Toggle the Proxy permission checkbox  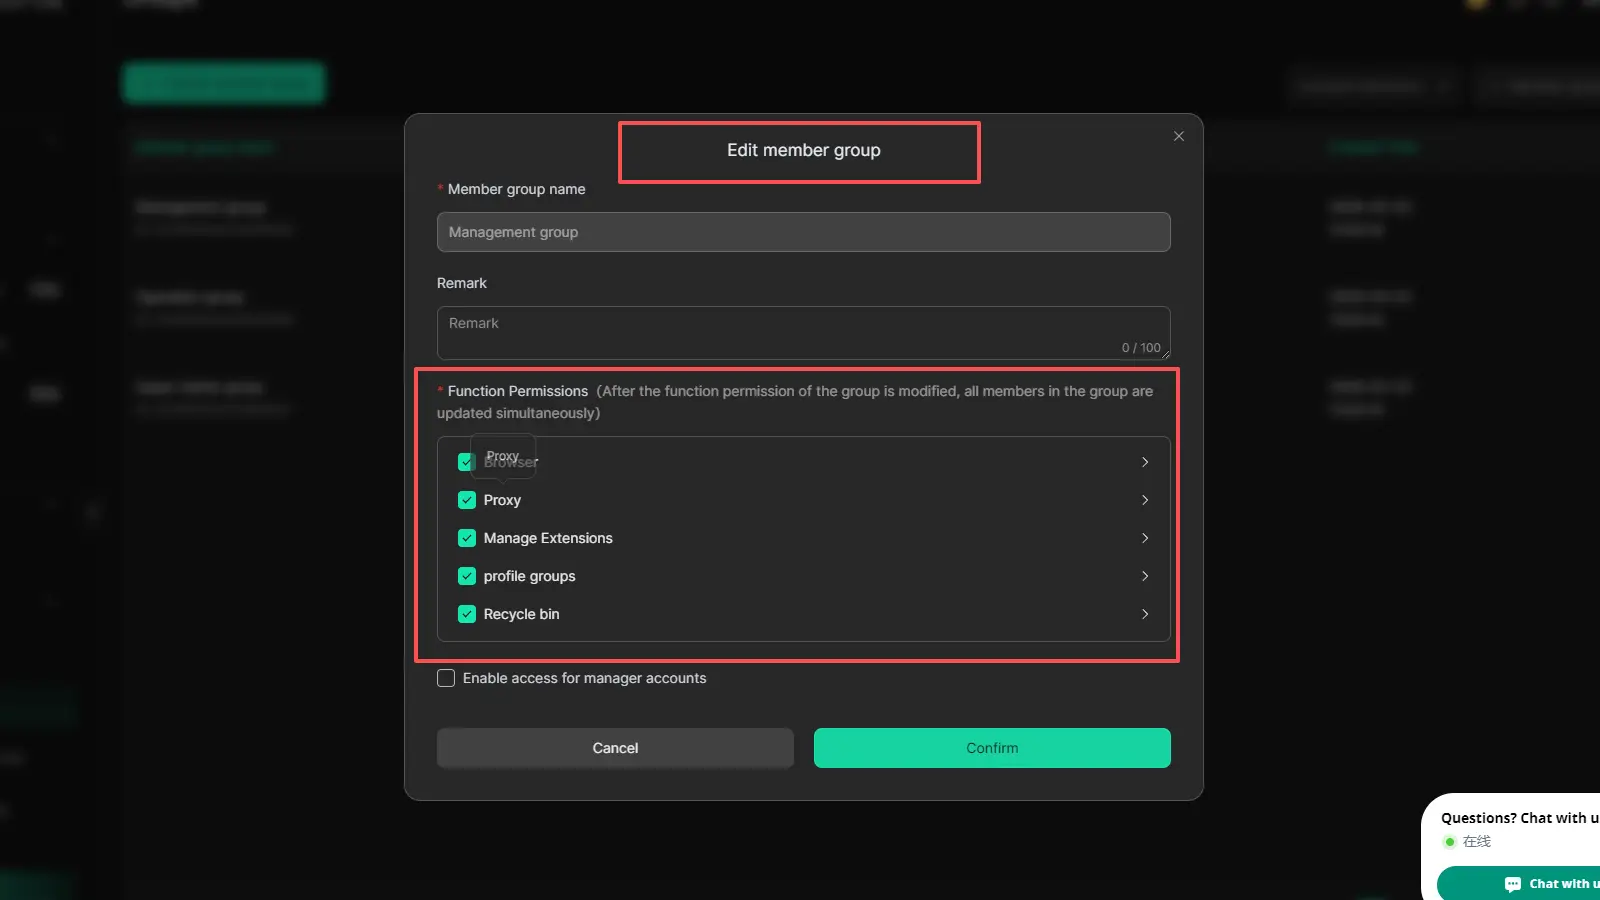[x=467, y=500]
